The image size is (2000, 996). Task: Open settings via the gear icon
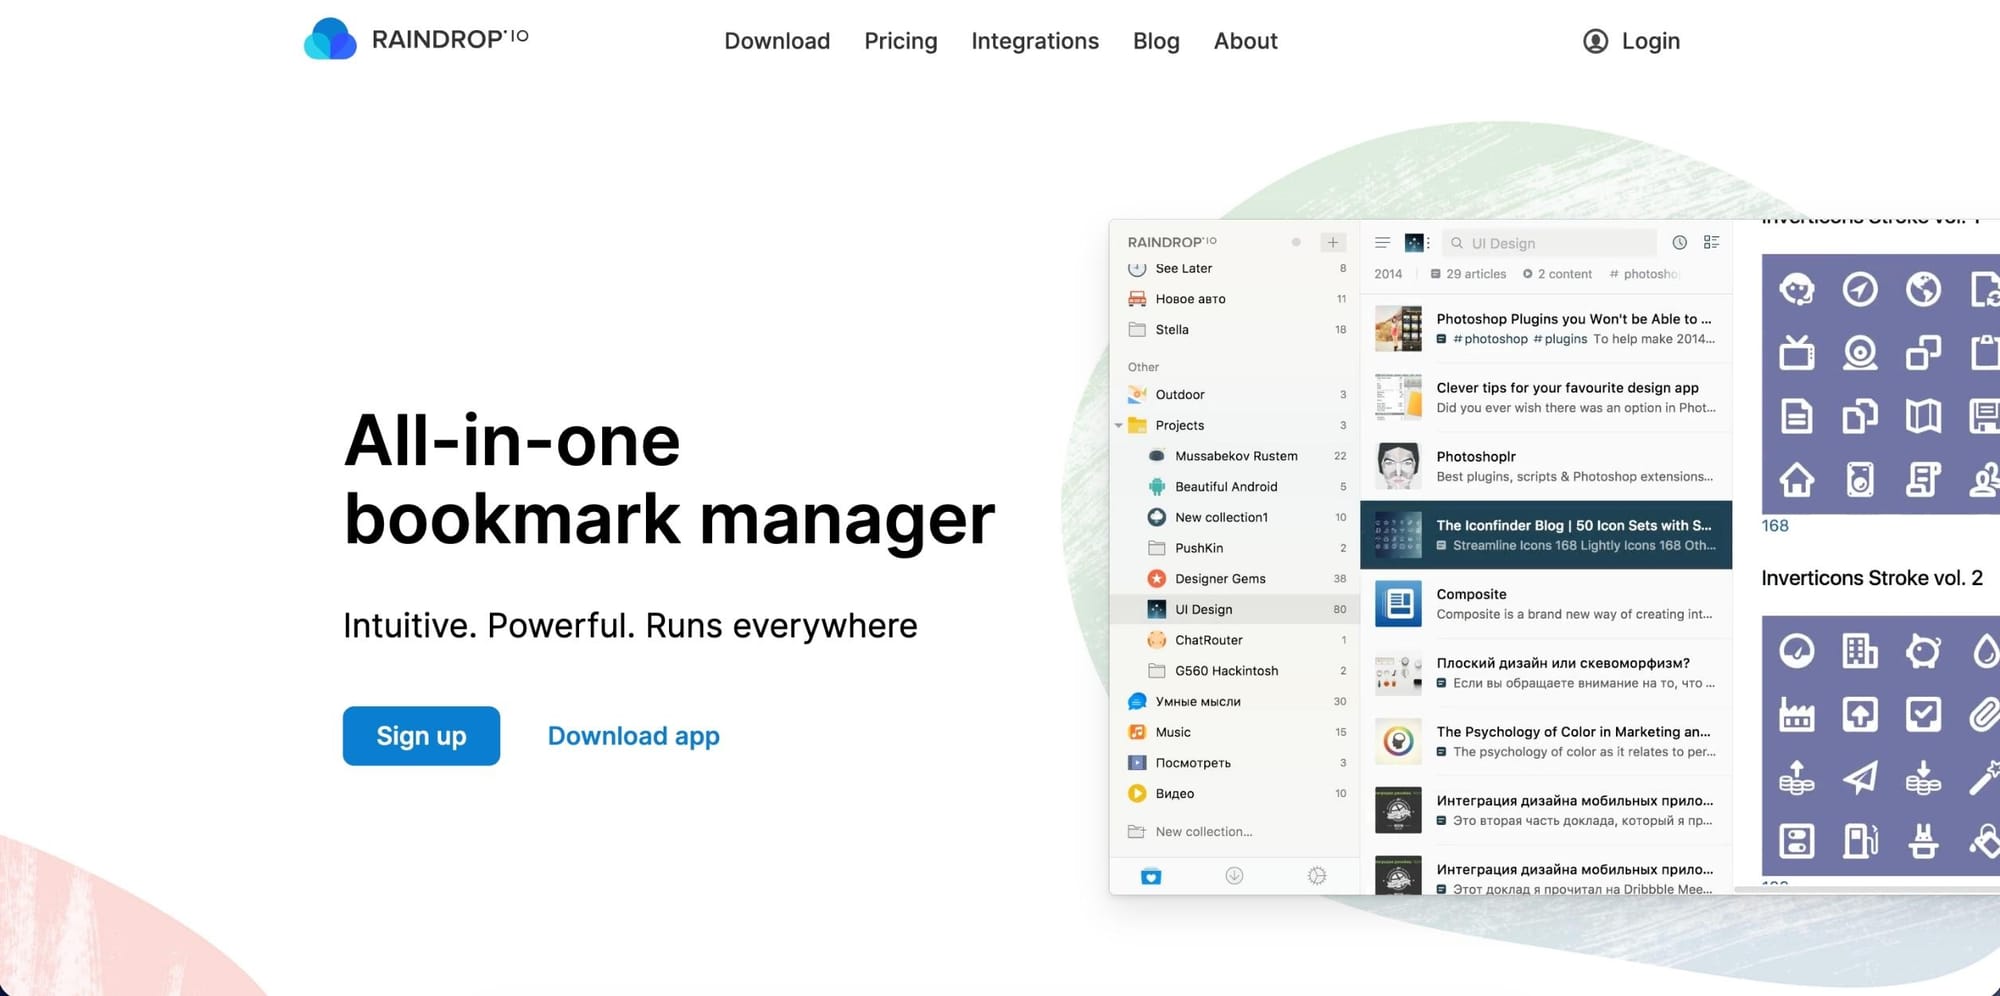(1316, 876)
